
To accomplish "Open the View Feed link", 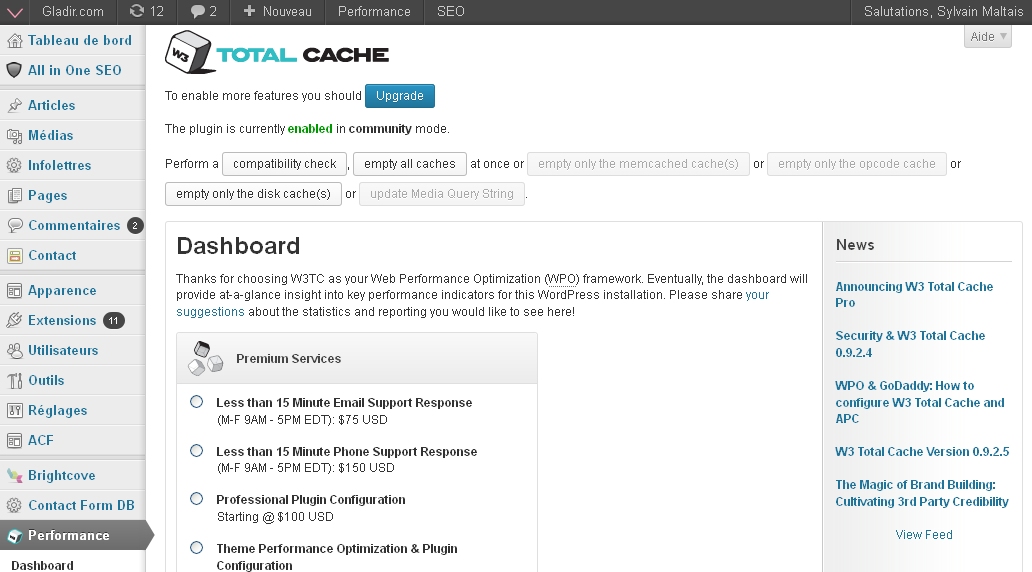I will tap(924, 535).
